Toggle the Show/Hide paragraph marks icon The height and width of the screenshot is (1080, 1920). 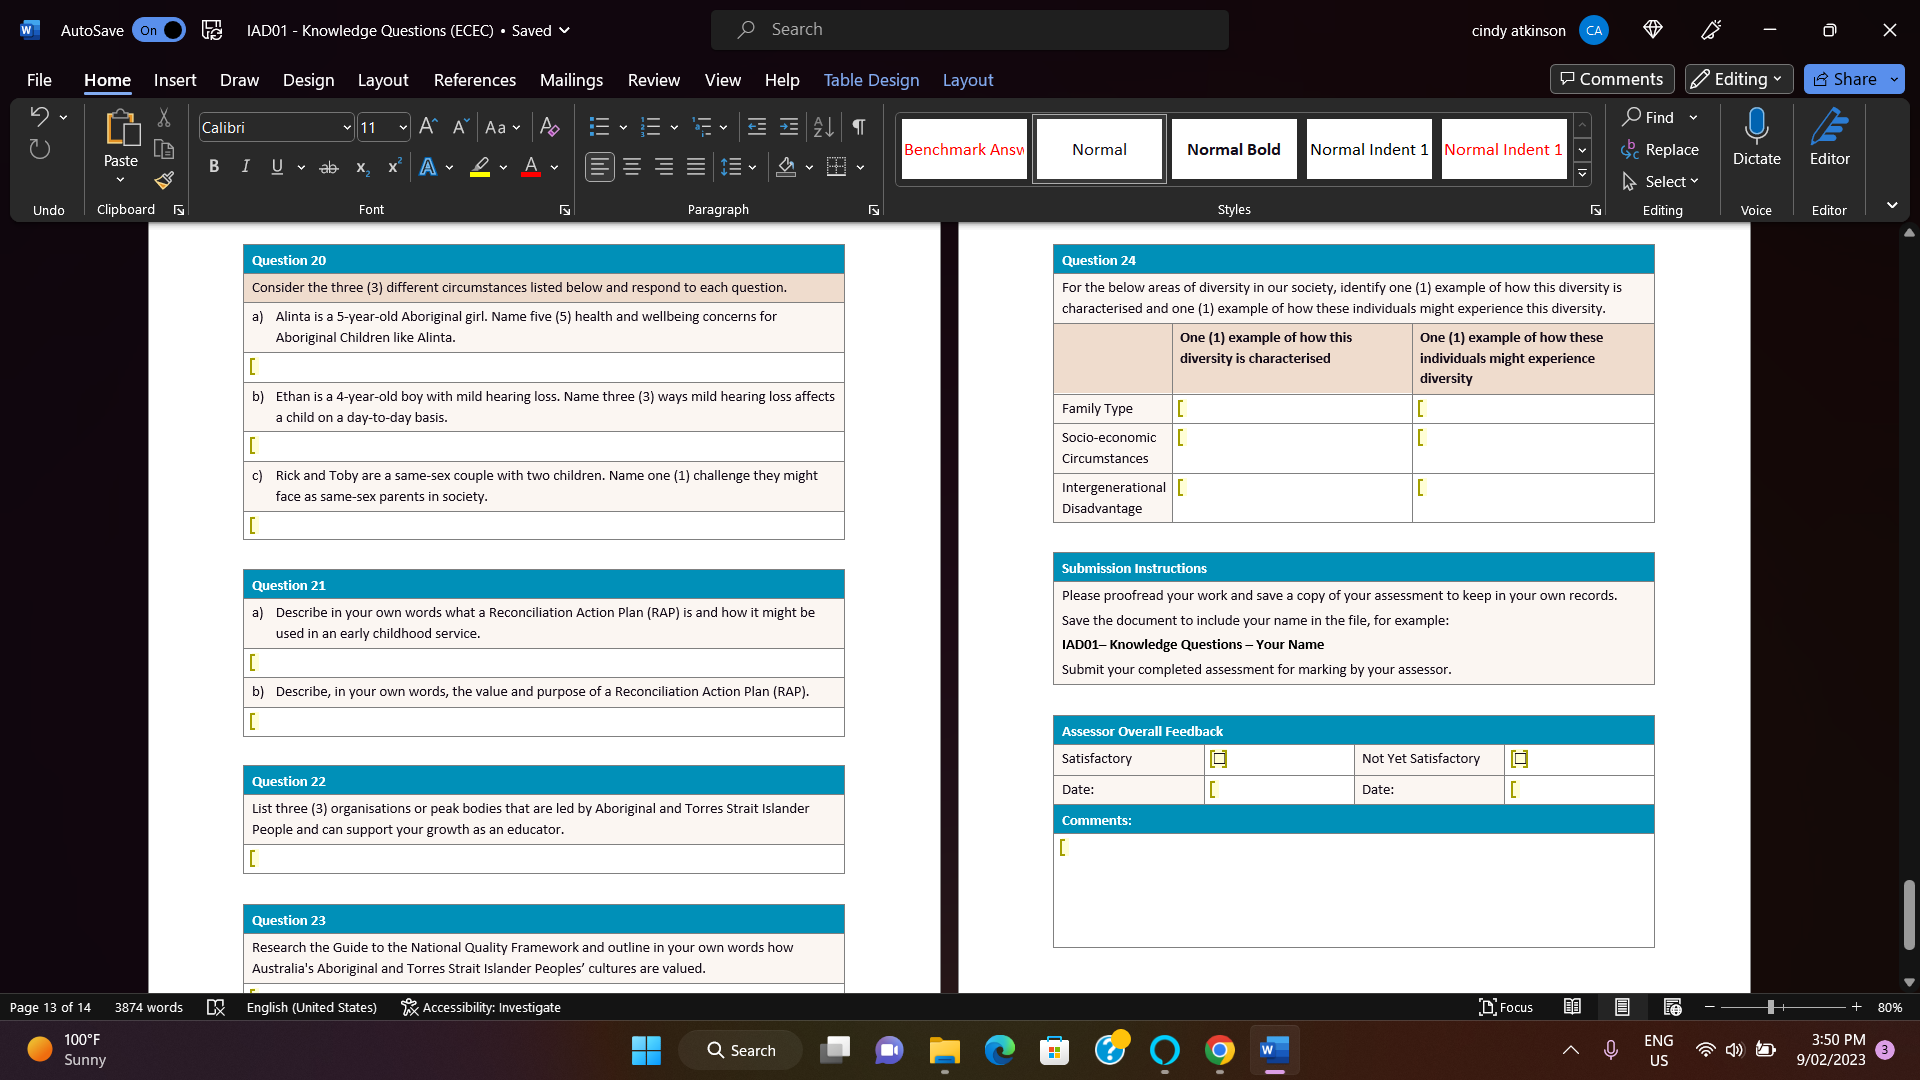point(858,127)
